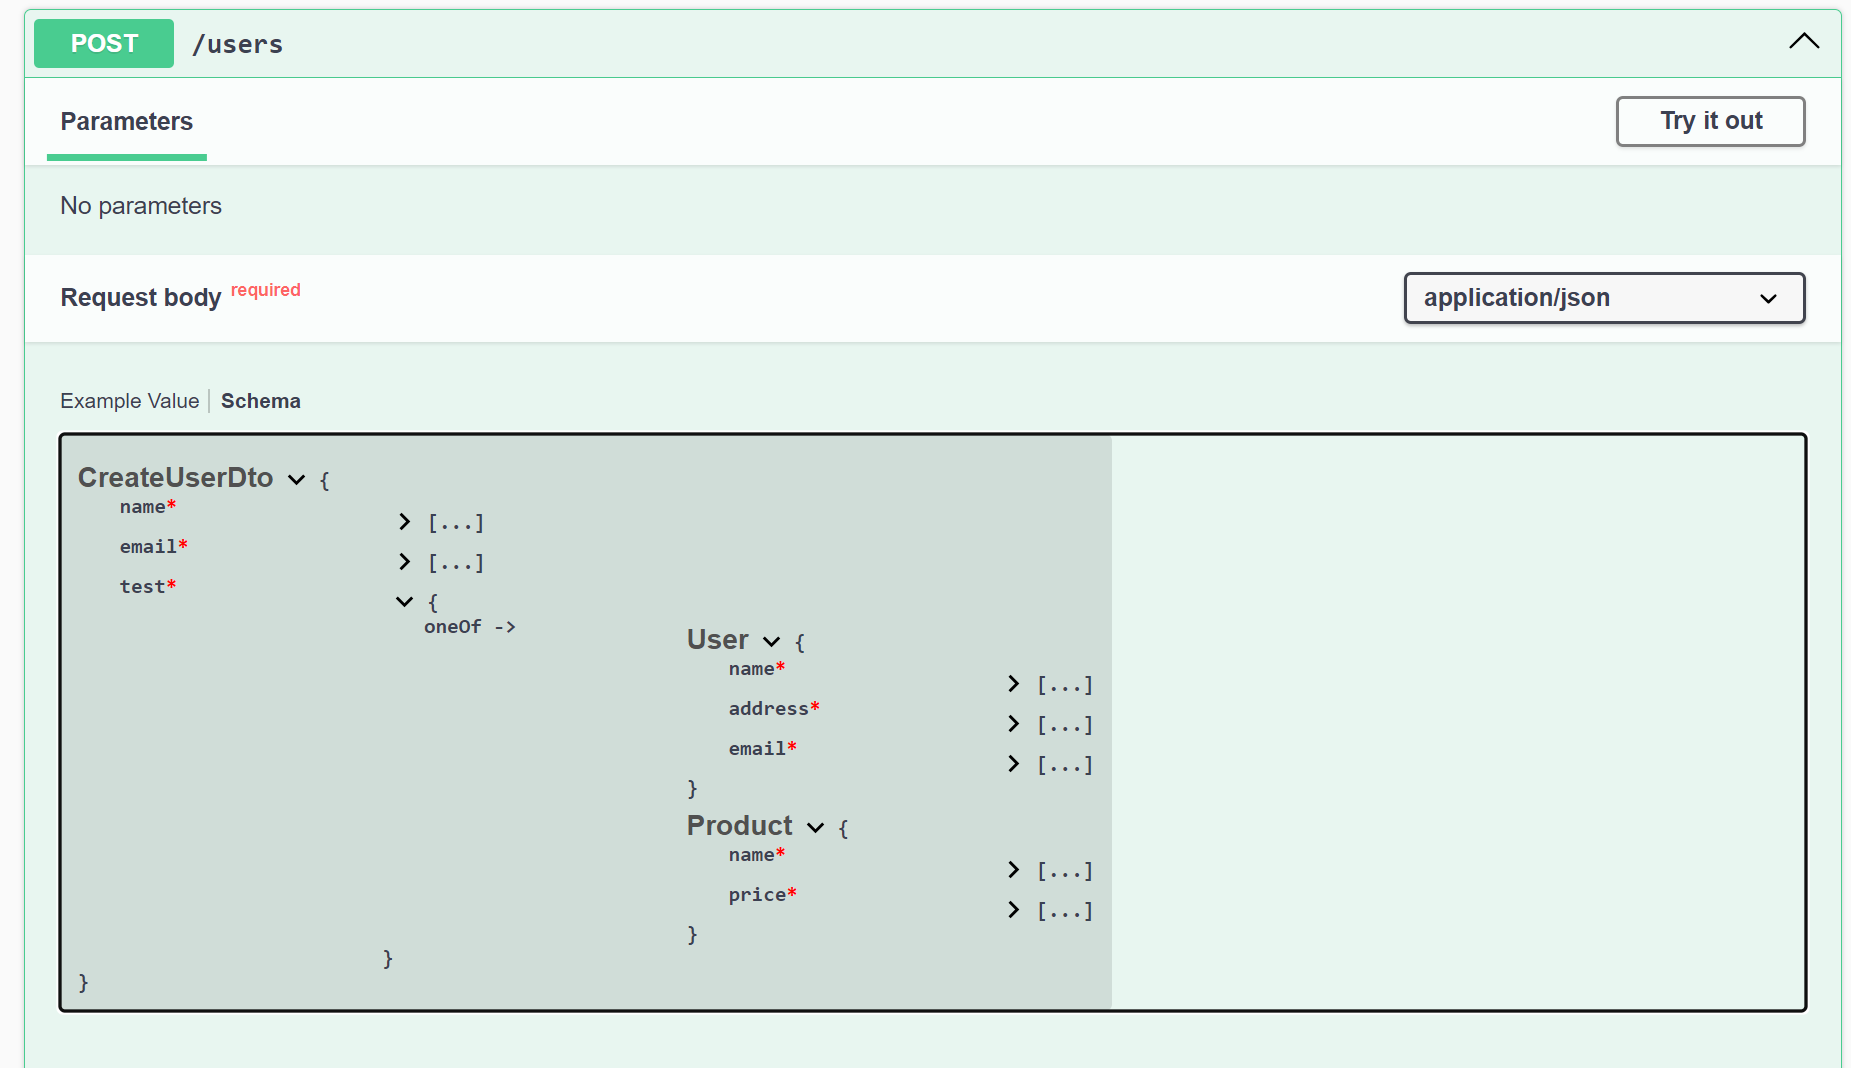The height and width of the screenshot is (1068, 1851).
Task: Collapse the Product model chevron
Action: (816, 828)
